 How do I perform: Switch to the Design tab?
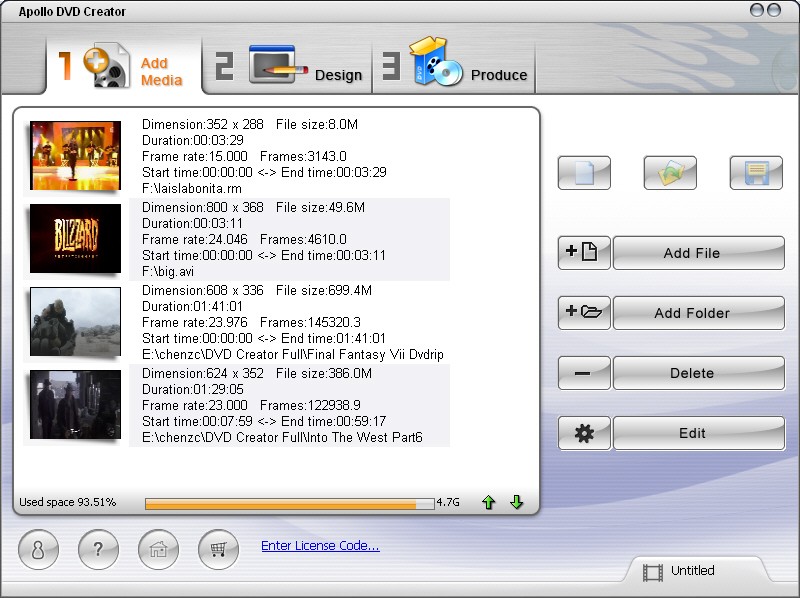pyautogui.click(x=290, y=68)
